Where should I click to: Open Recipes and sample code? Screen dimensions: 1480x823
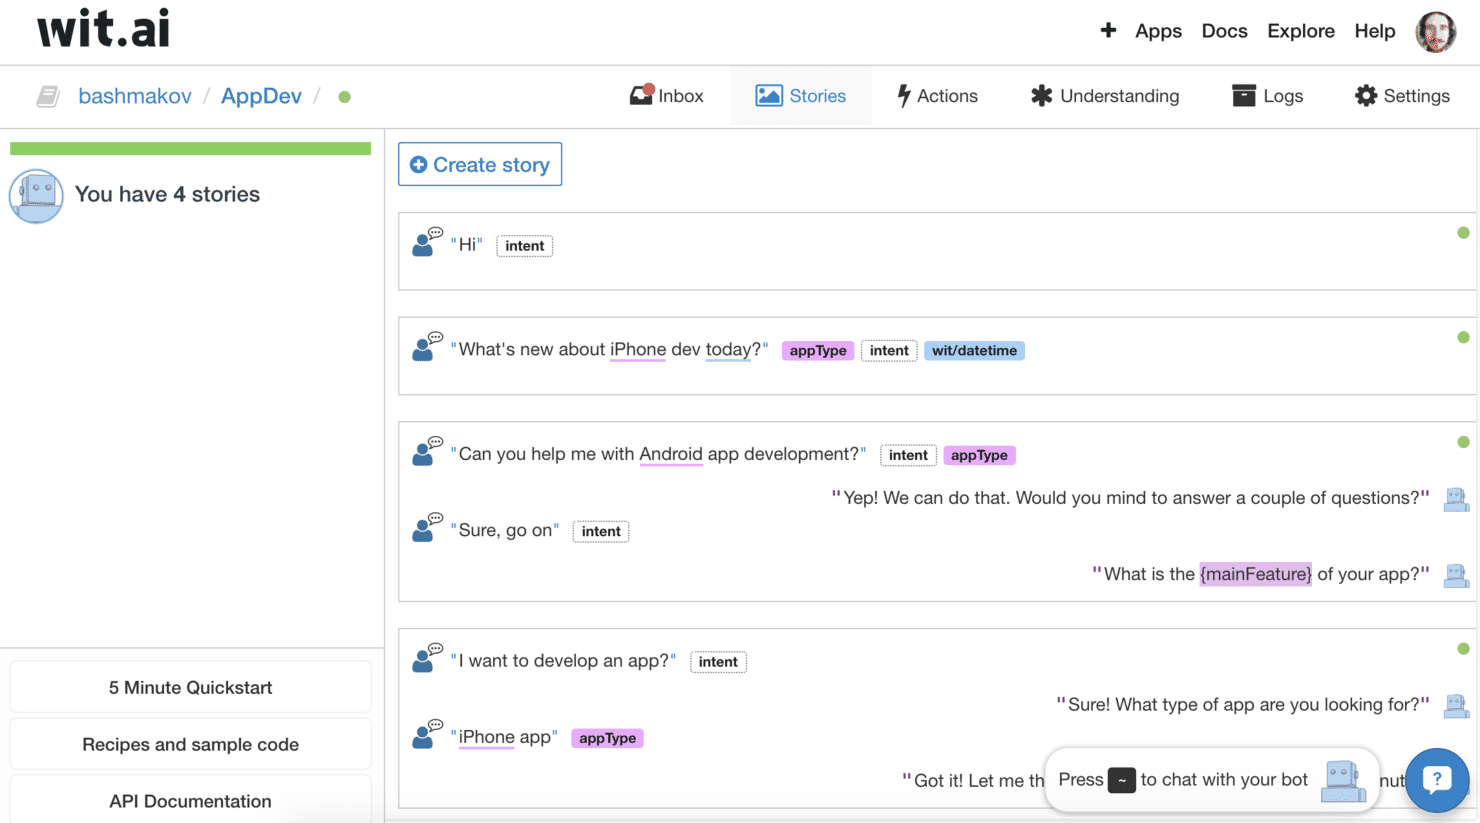coord(190,745)
